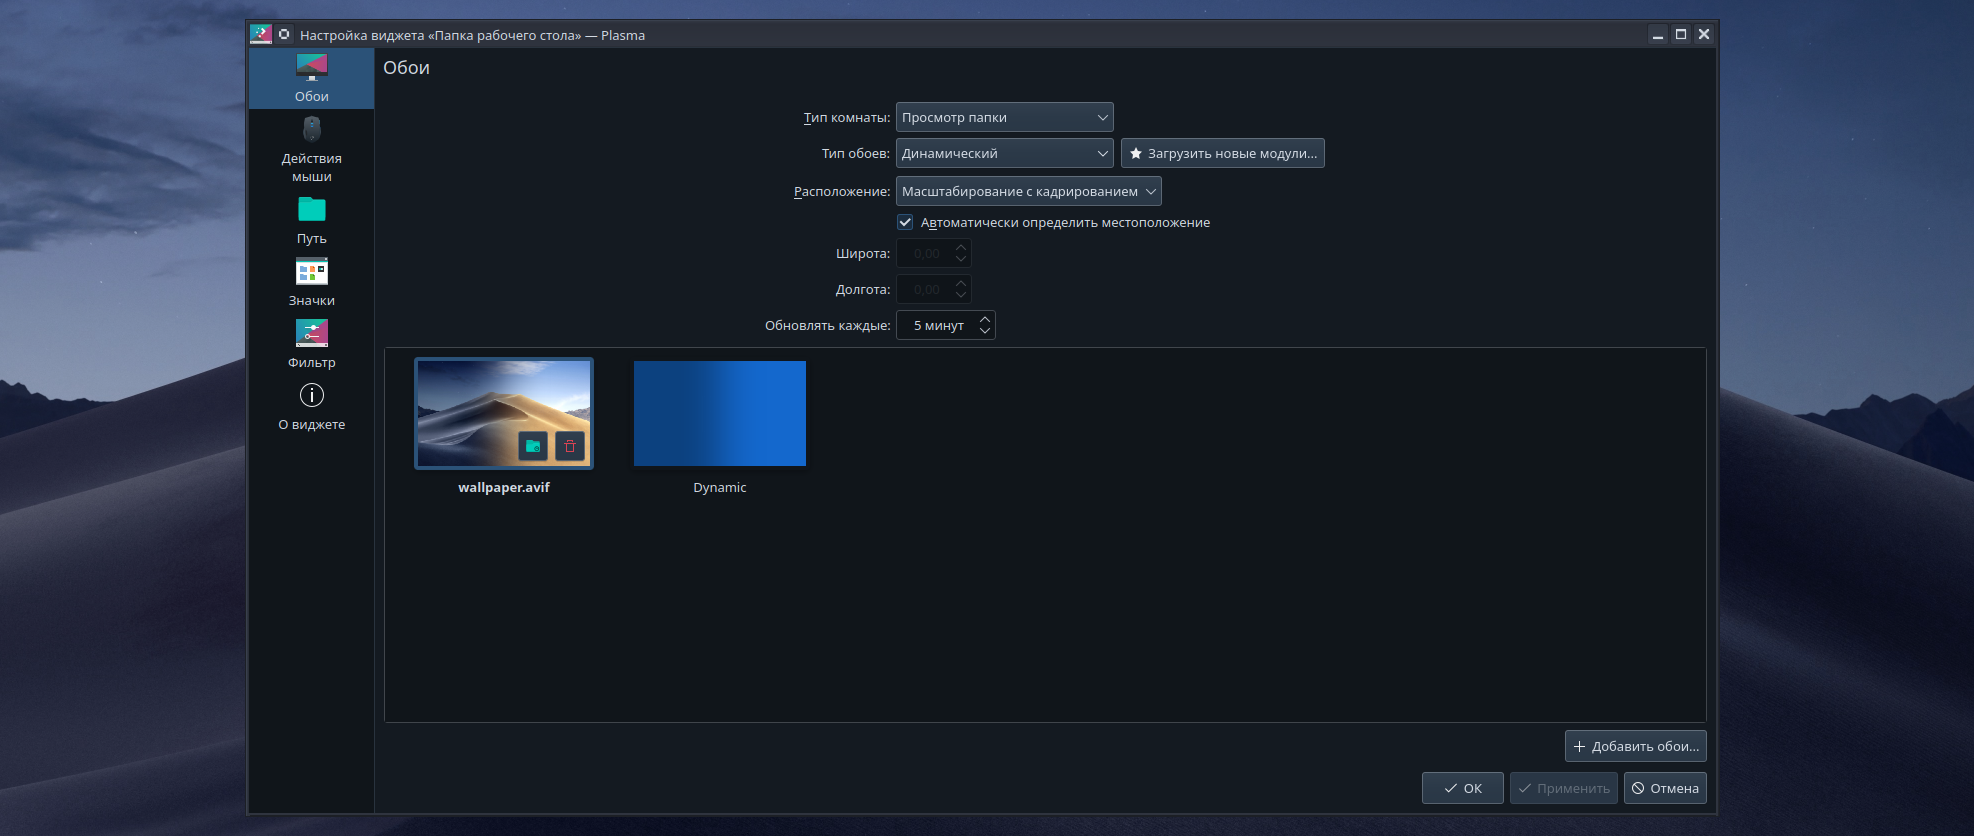Open the Значки icons section
The height and width of the screenshot is (836, 1974).
pos(311,282)
